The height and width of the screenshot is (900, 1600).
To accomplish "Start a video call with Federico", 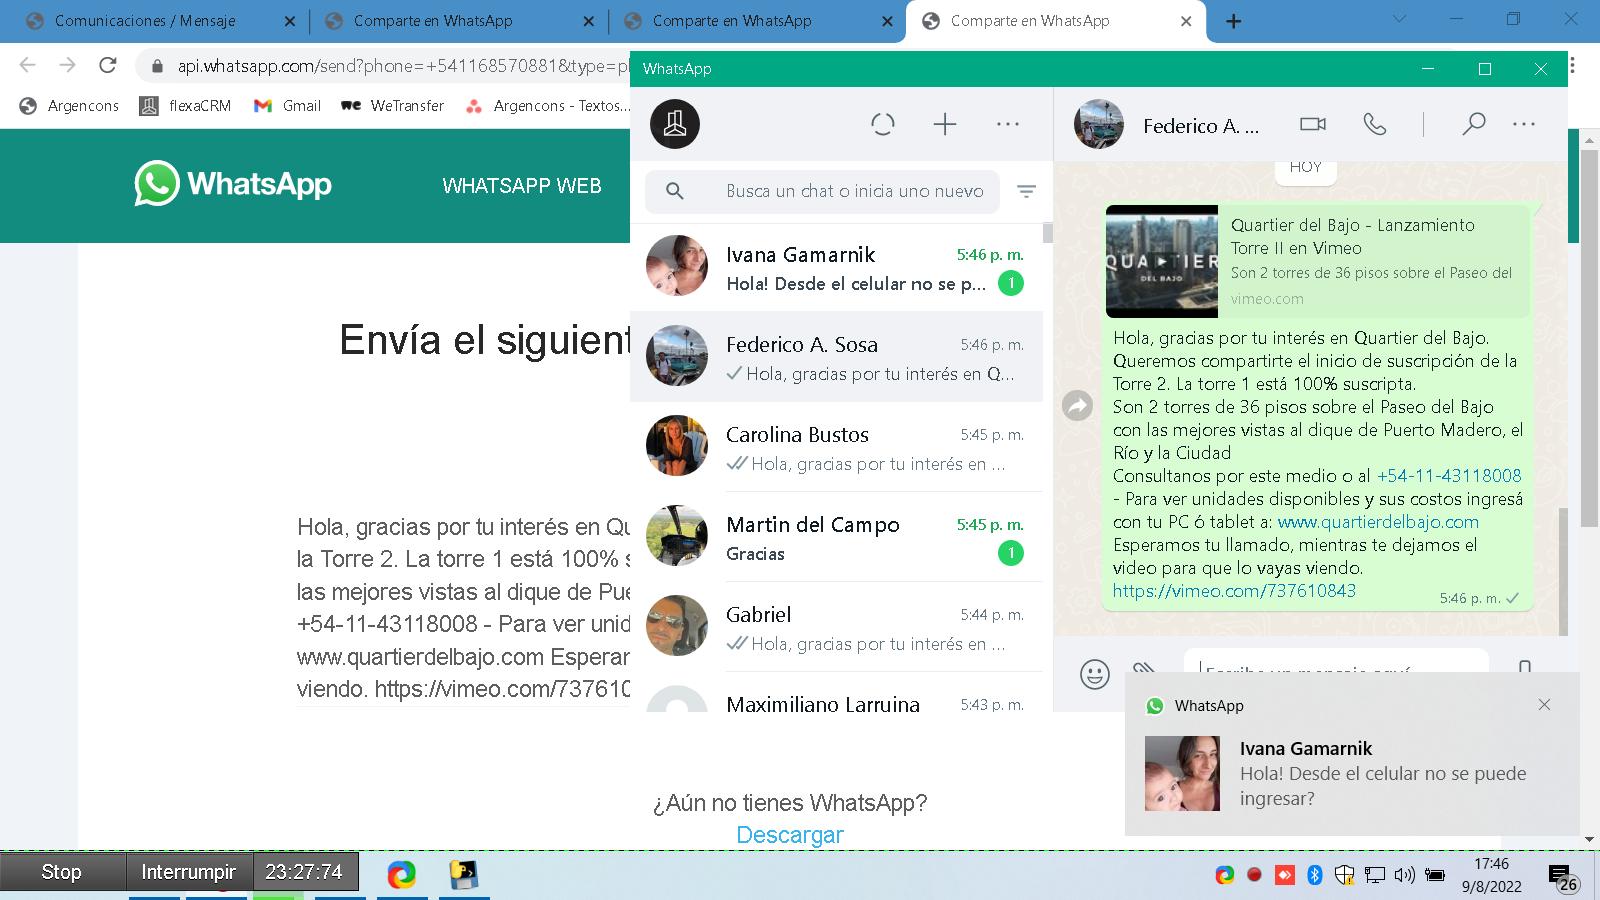I will coord(1313,124).
